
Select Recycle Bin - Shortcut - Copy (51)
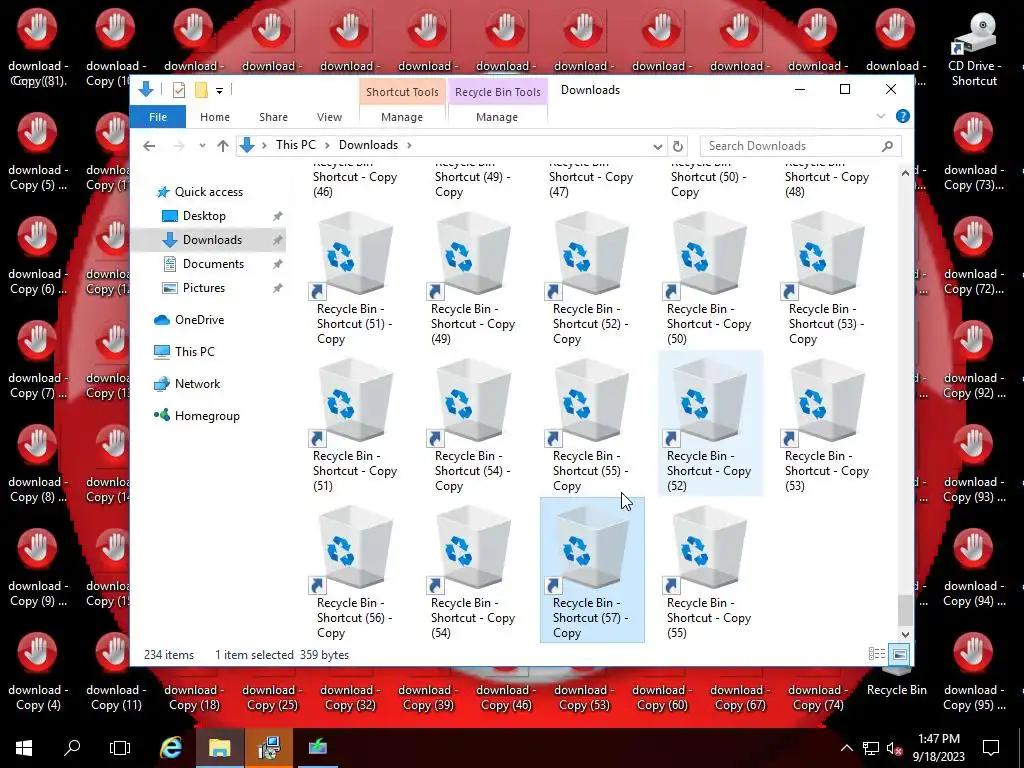[355, 425]
